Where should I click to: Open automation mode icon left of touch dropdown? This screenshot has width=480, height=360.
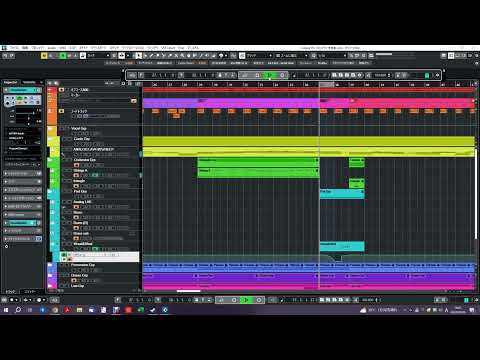pos(83,56)
